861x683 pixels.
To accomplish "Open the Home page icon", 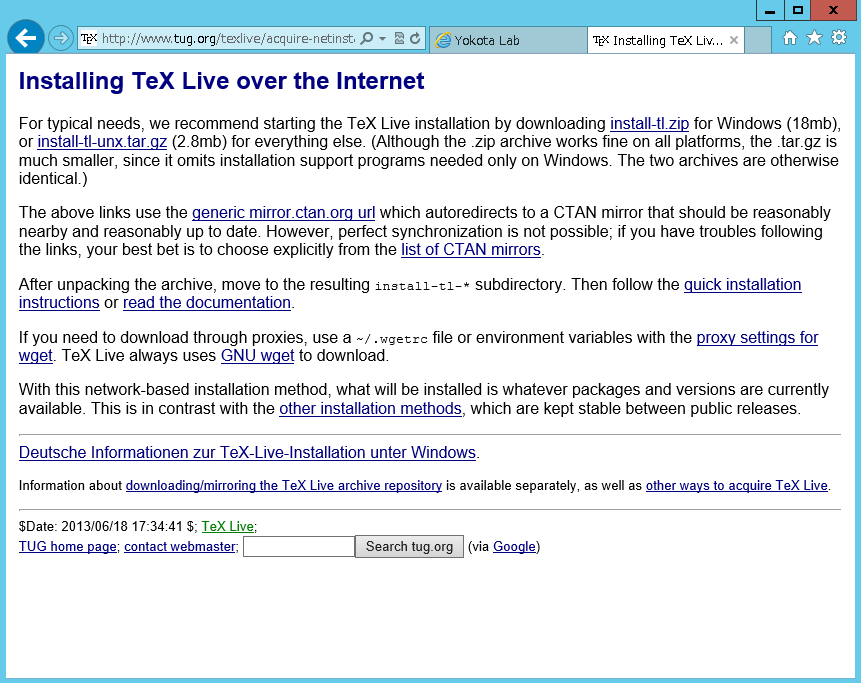I will click(x=790, y=38).
